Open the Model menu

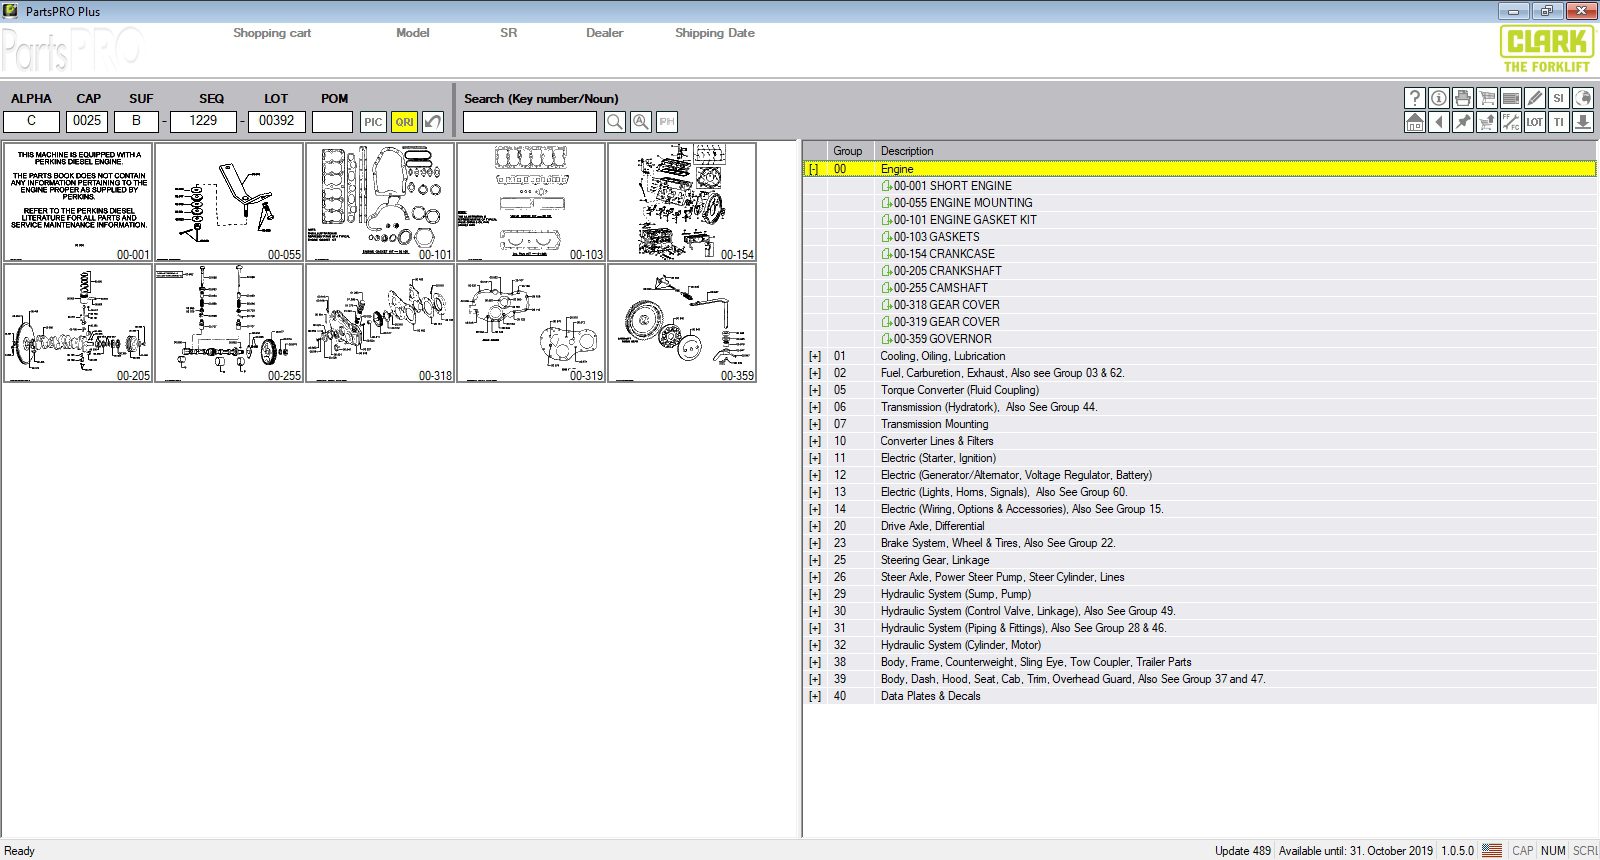pyautogui.click(x=413, y=33)
